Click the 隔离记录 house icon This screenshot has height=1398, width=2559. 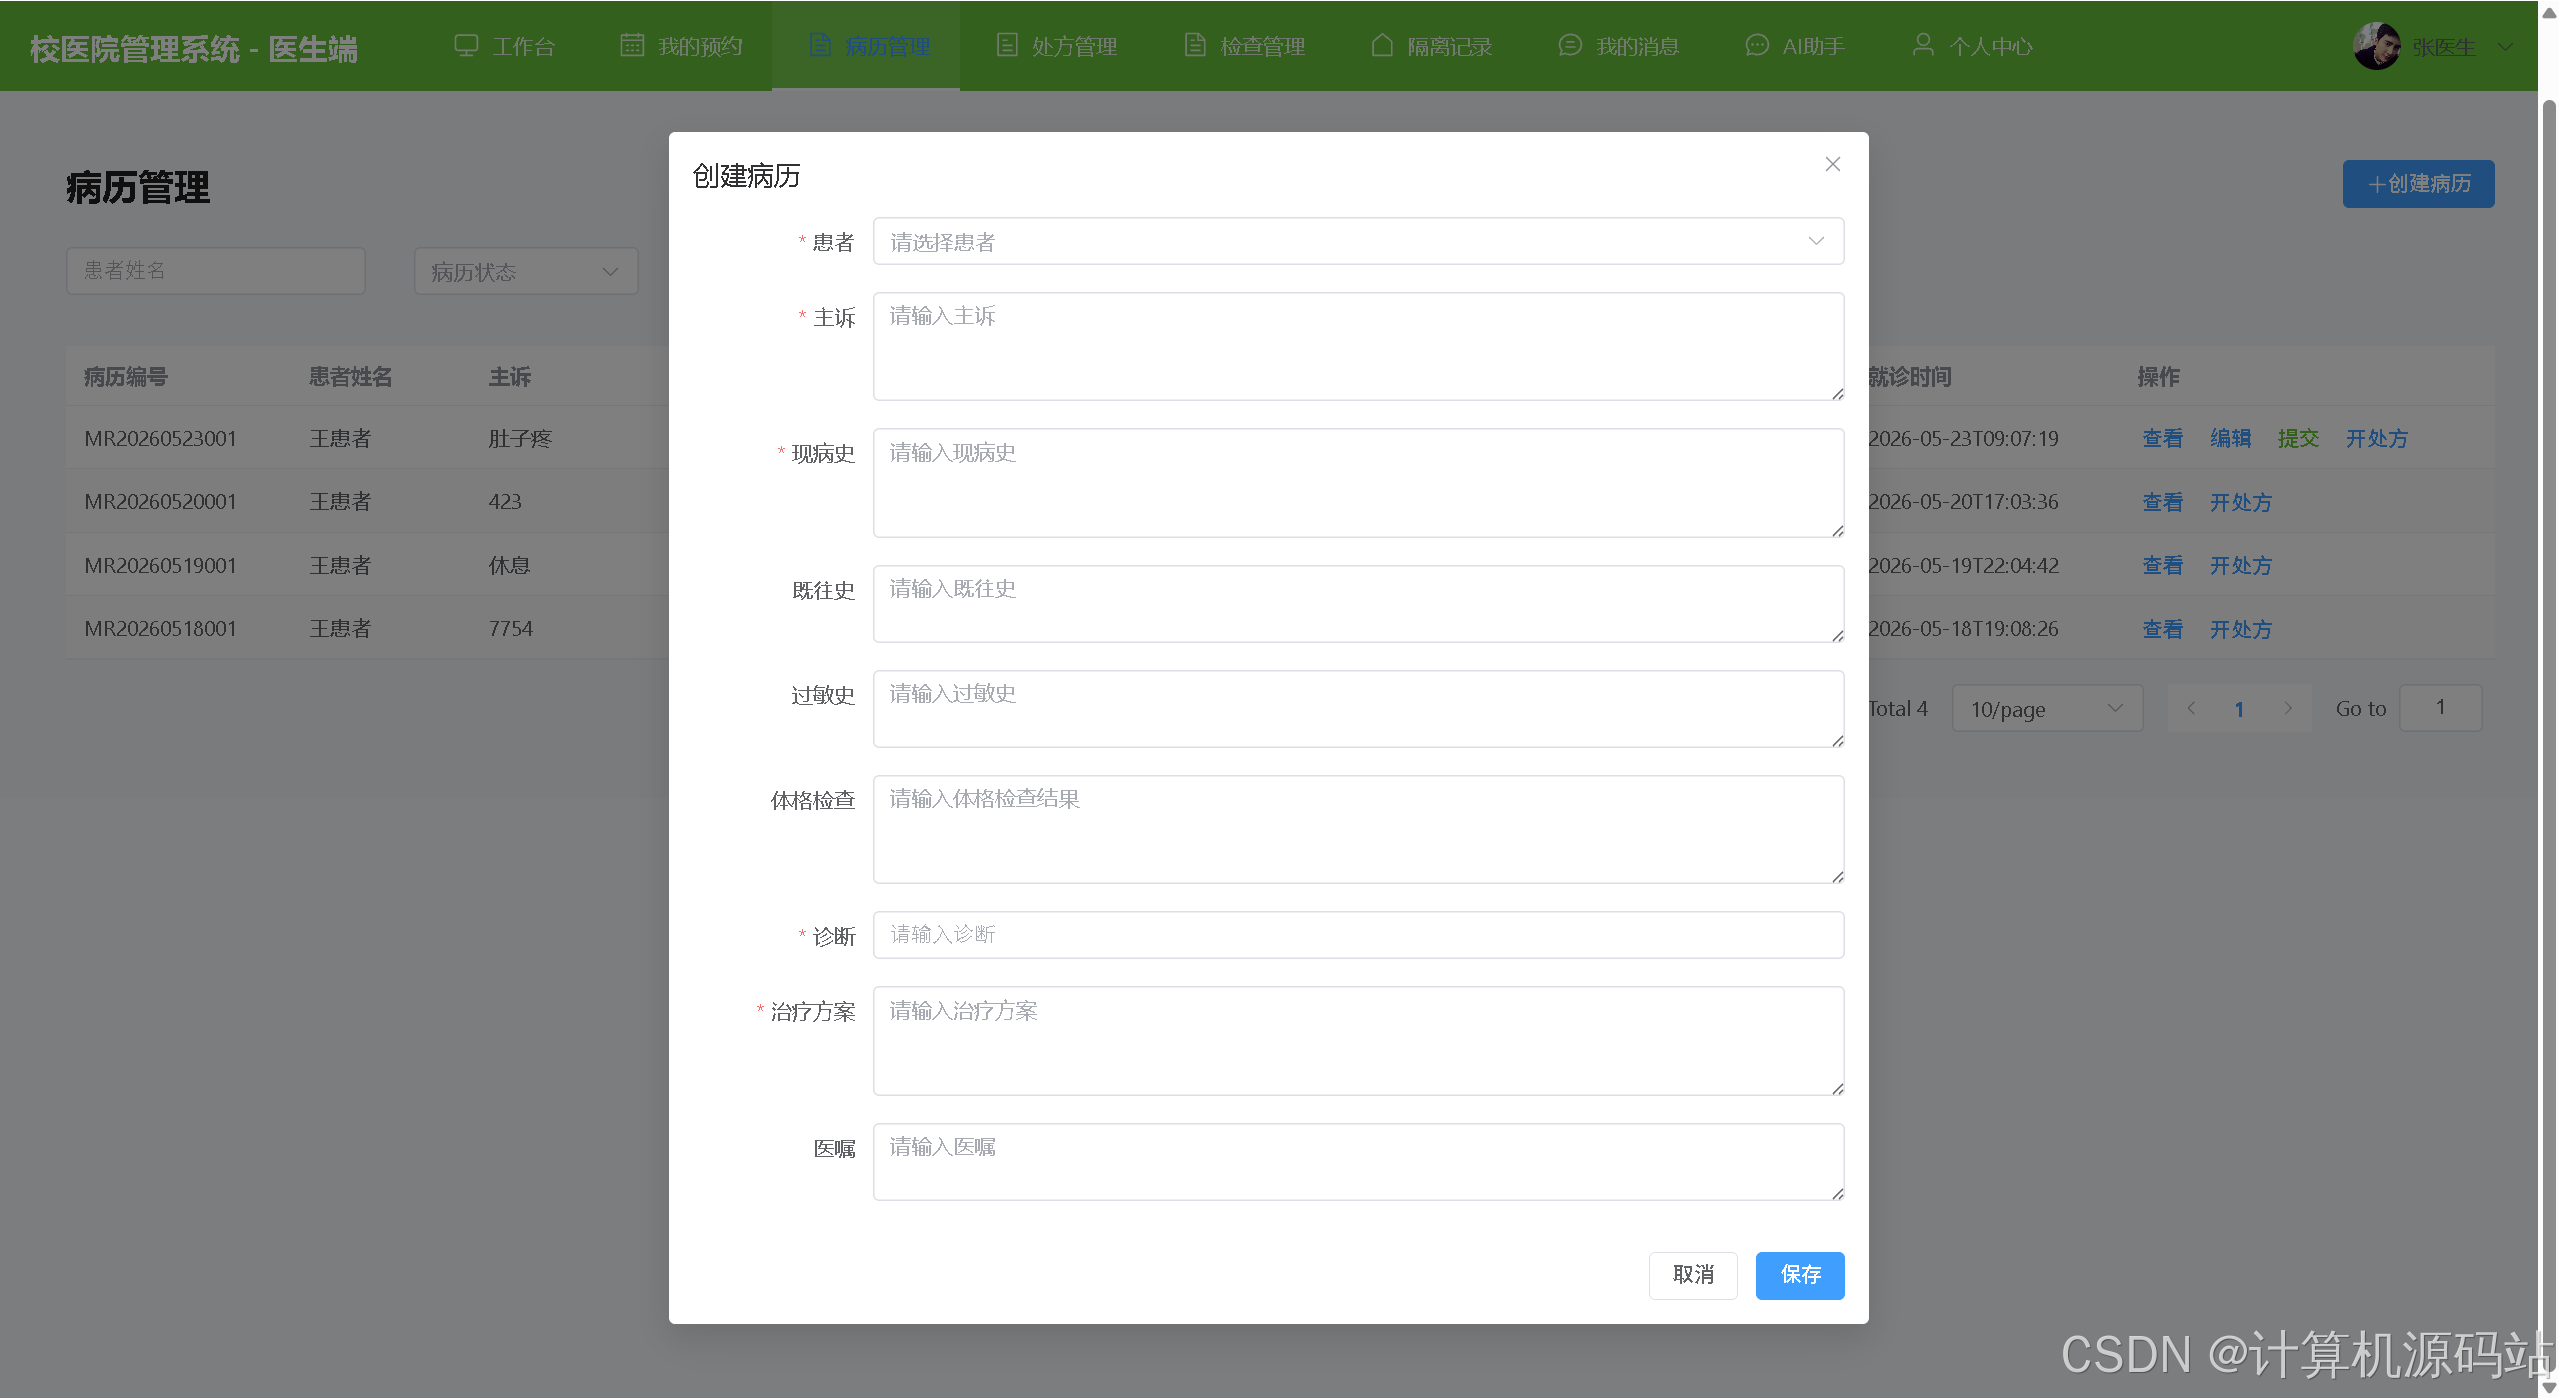[x=1382, y=46]
